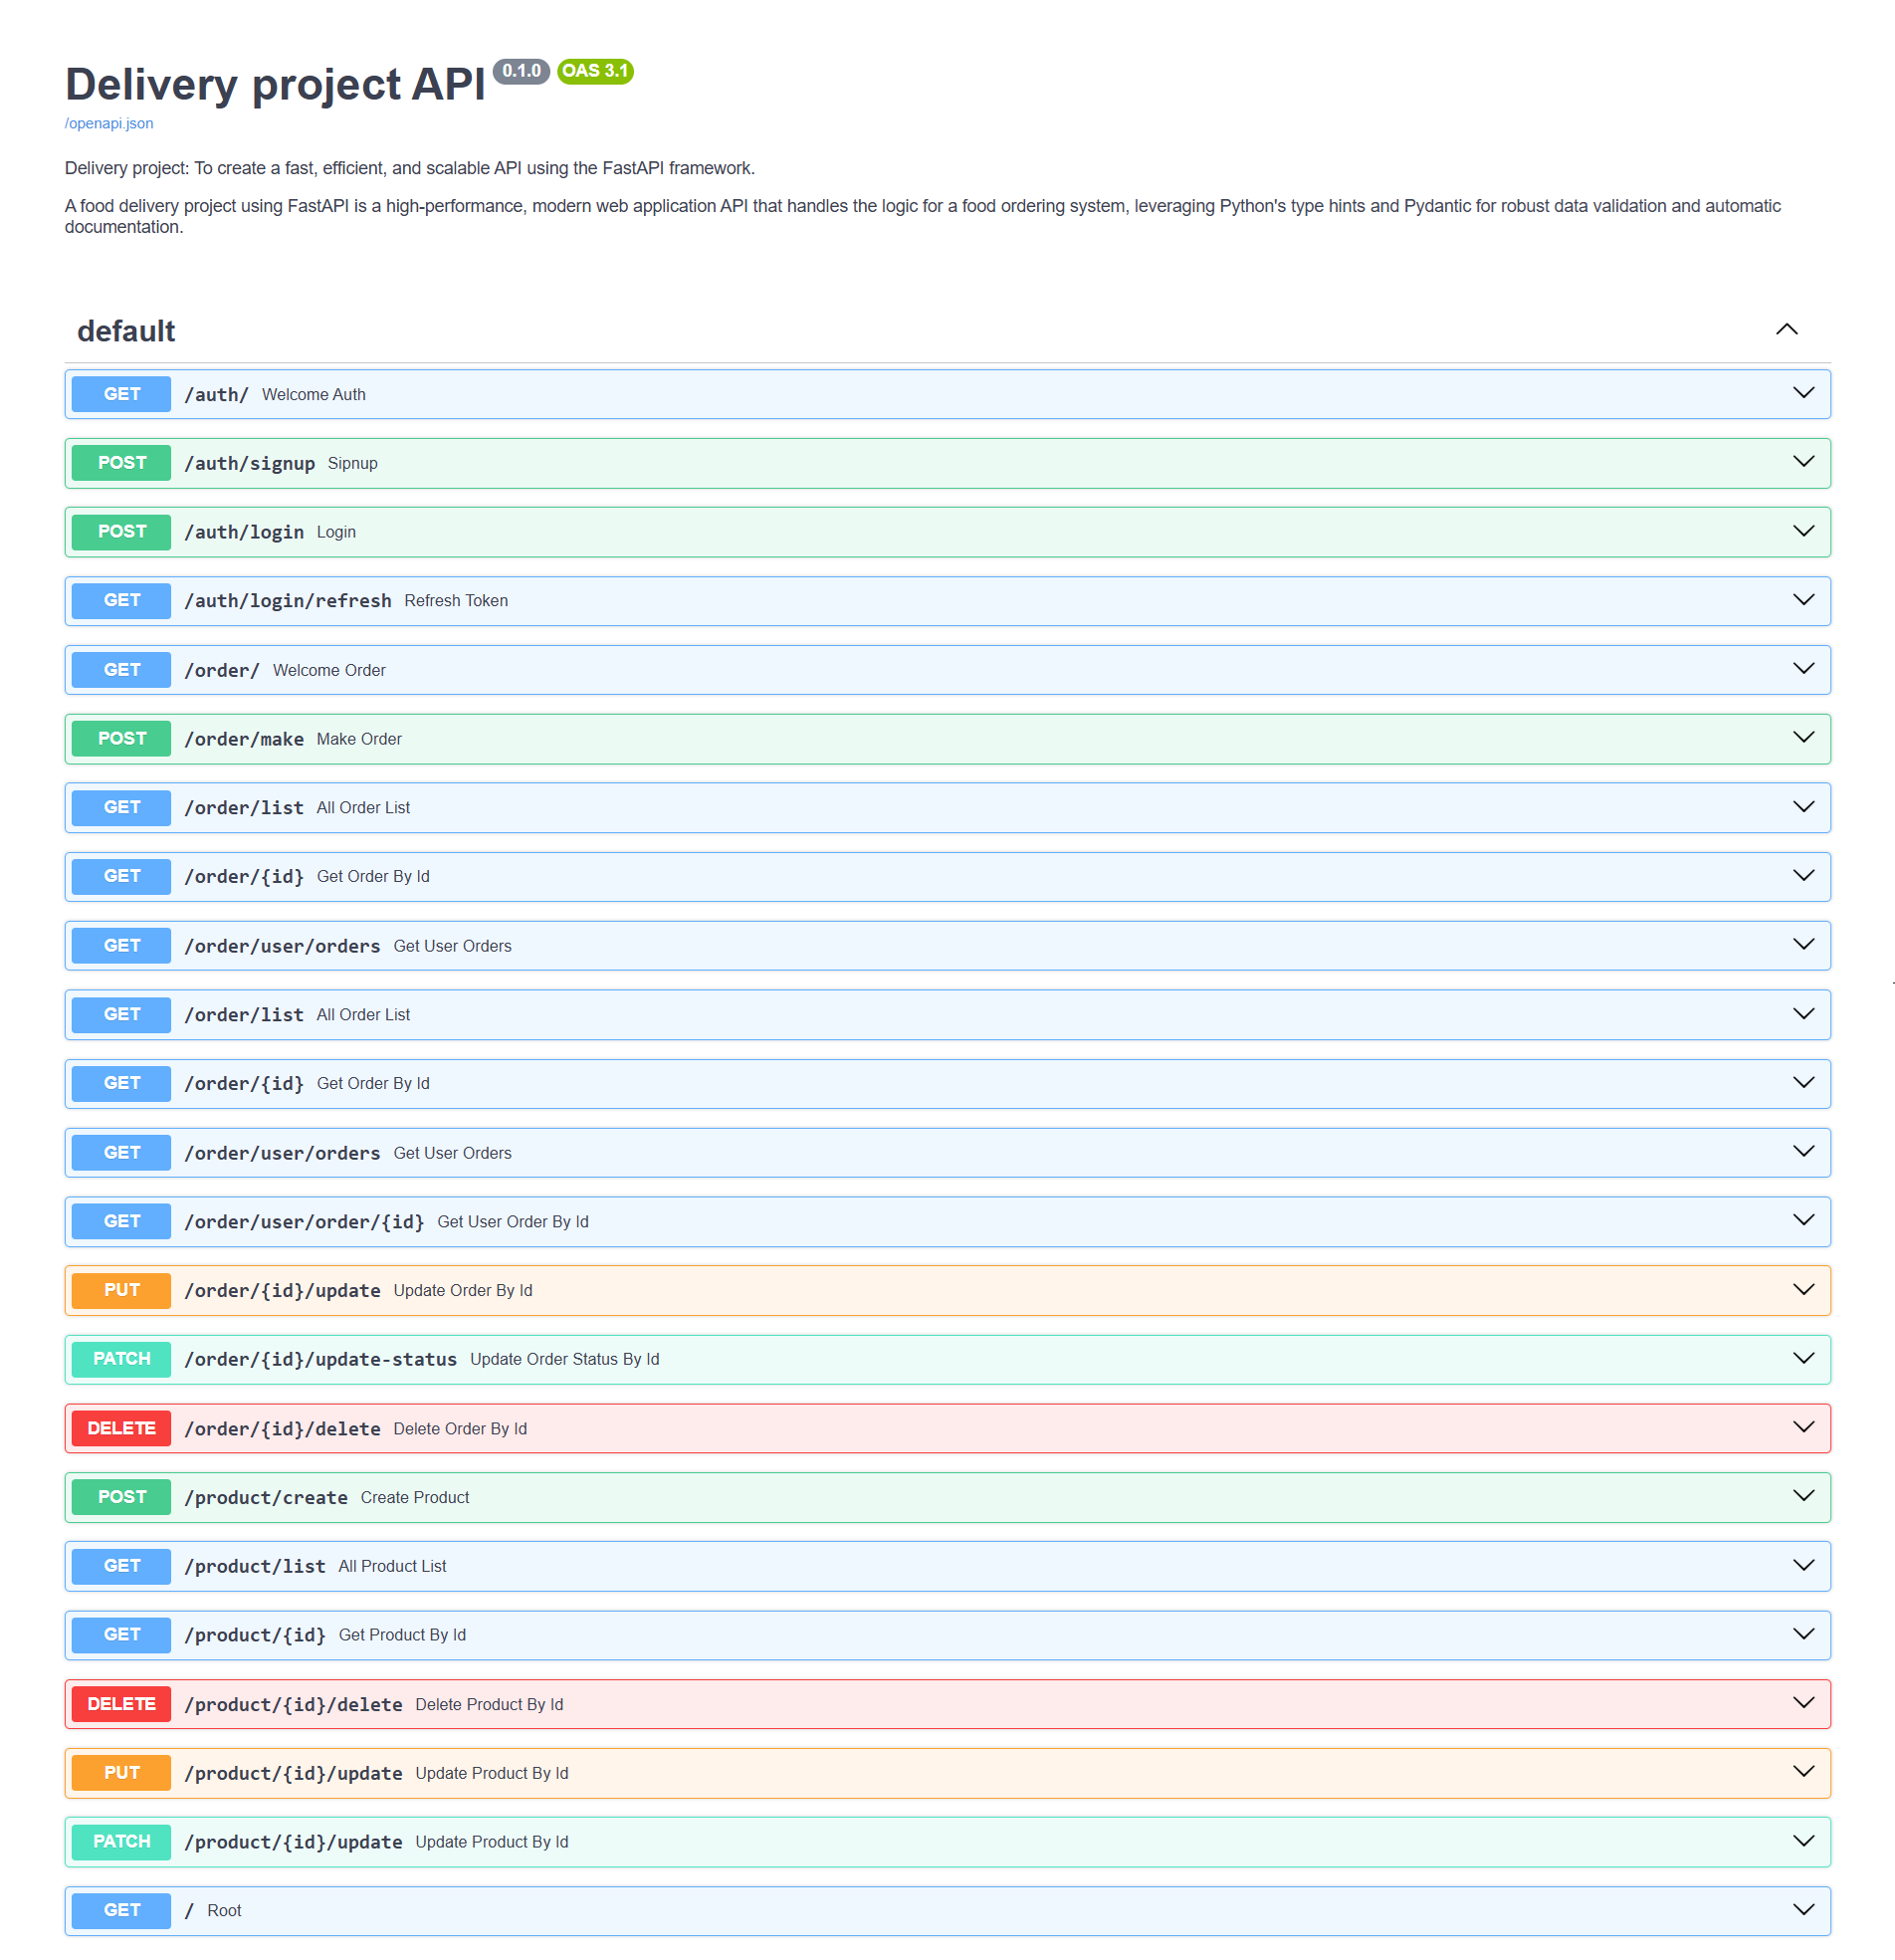Click the DELETE badge on /product/{id}/delete
1895x1960 pixels.
click(120, 1703)
